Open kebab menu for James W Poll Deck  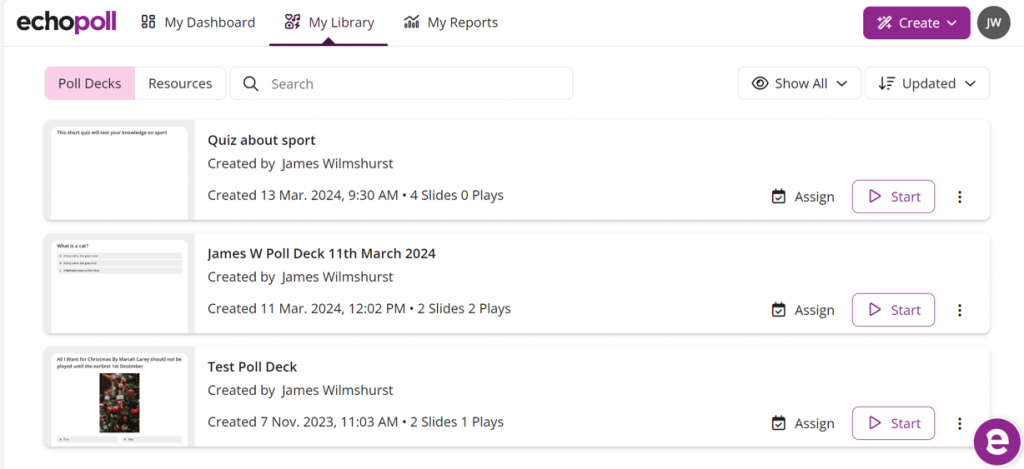(959, 310)
